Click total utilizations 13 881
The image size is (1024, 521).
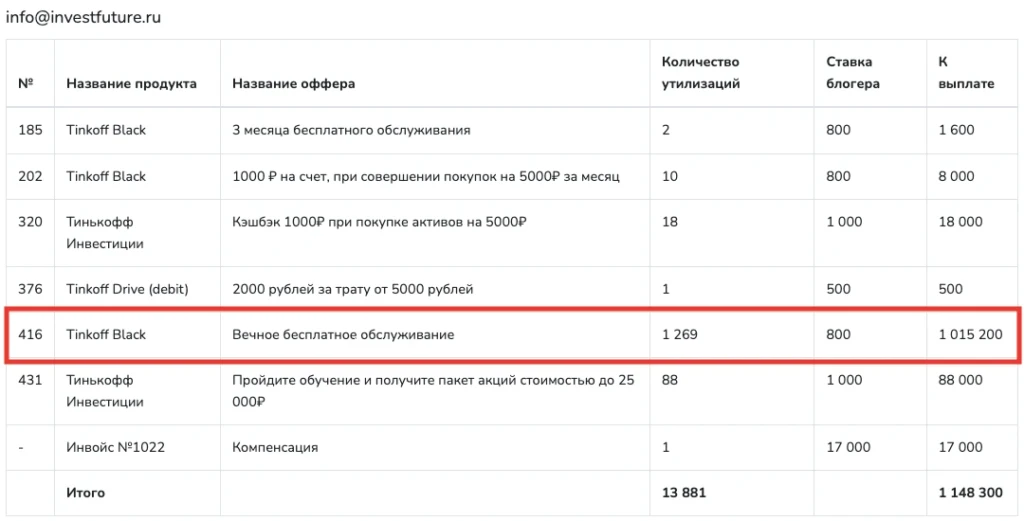tap(684, 493)
